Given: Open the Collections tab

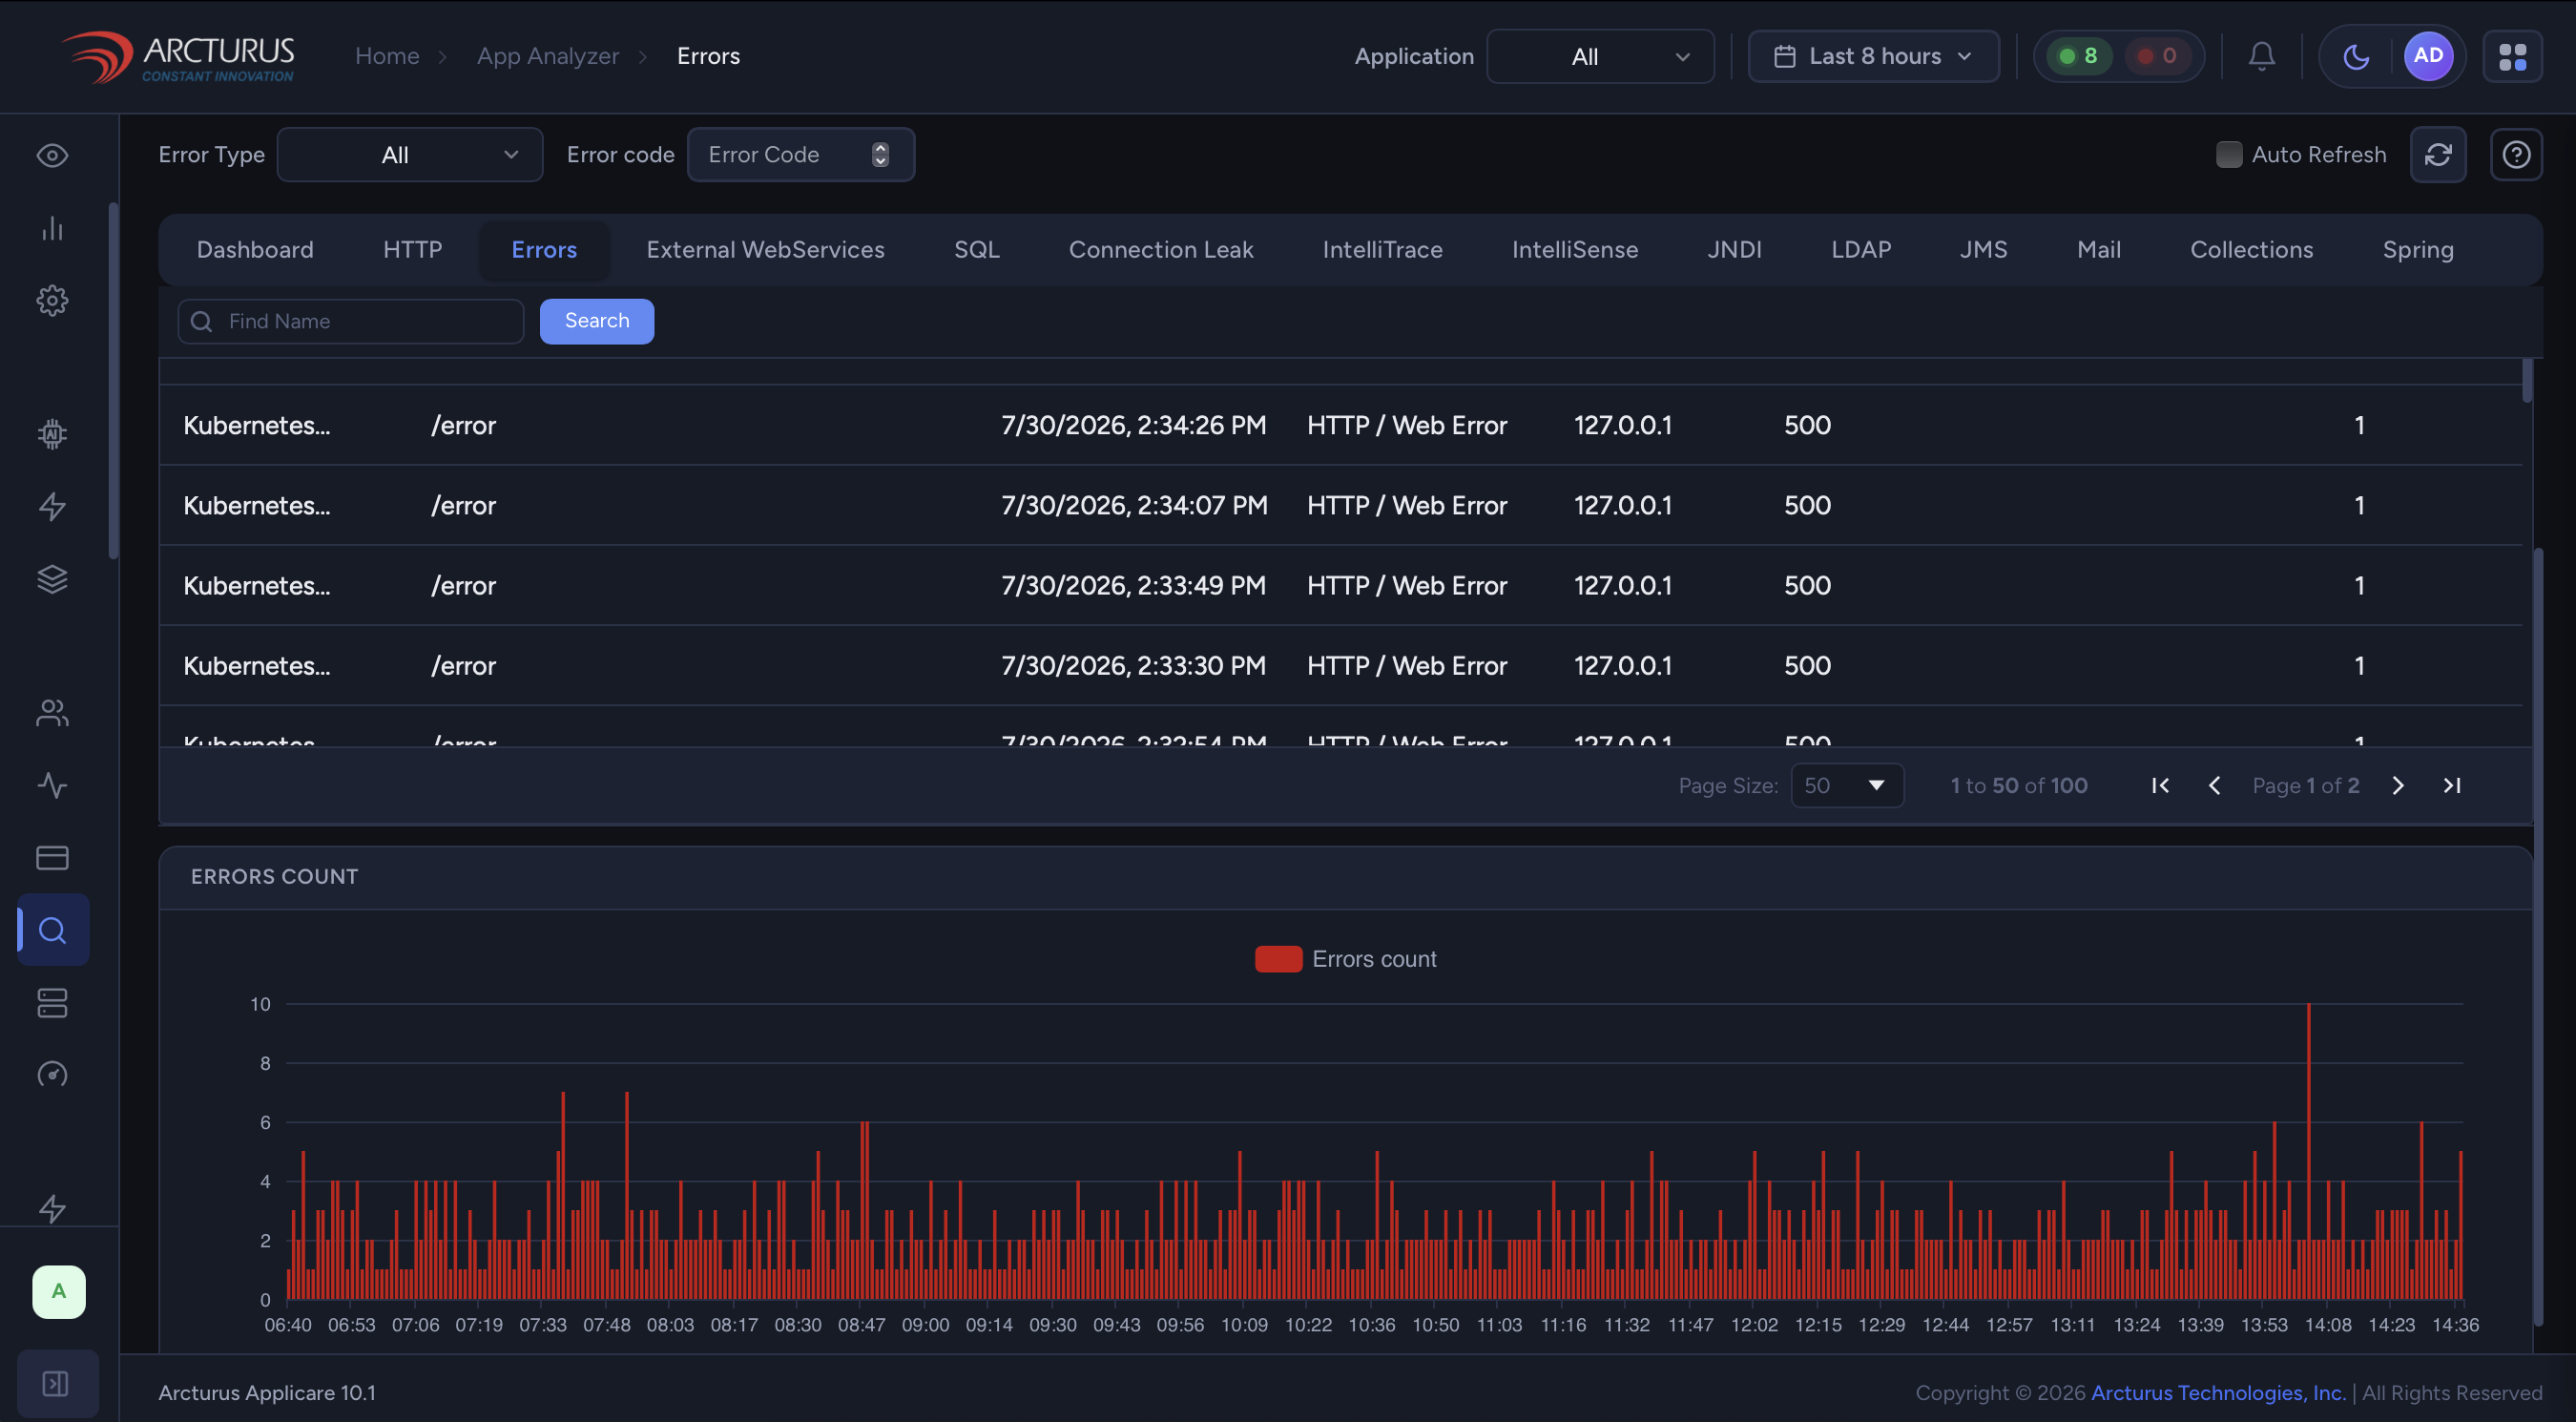Looking at the screenshot, I should (2251, 250).
